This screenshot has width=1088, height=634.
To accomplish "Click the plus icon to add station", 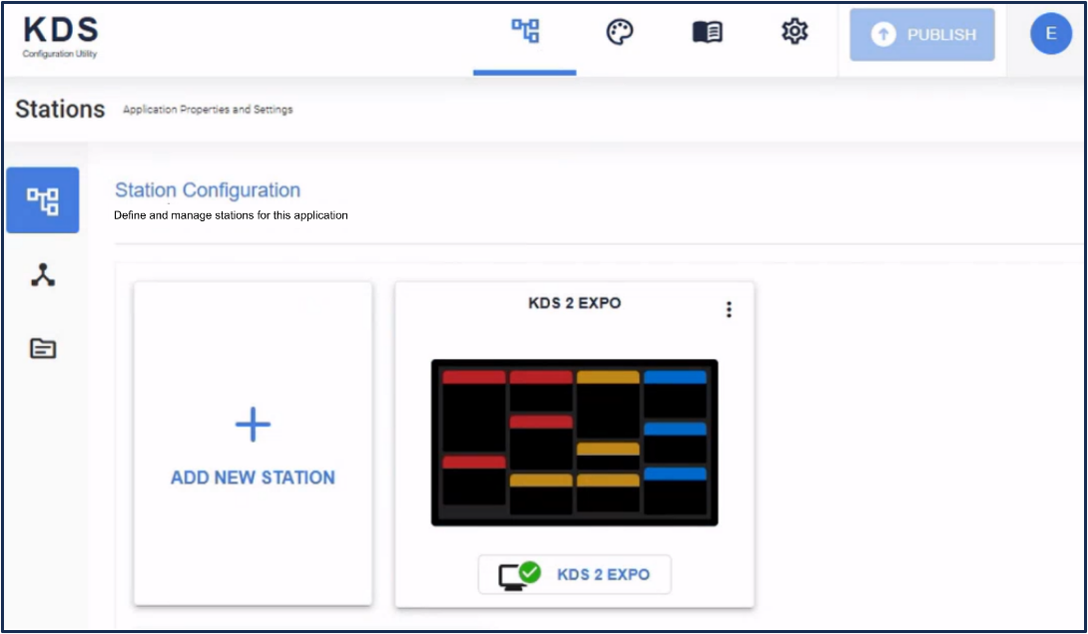I will click(x=253, y=425).
